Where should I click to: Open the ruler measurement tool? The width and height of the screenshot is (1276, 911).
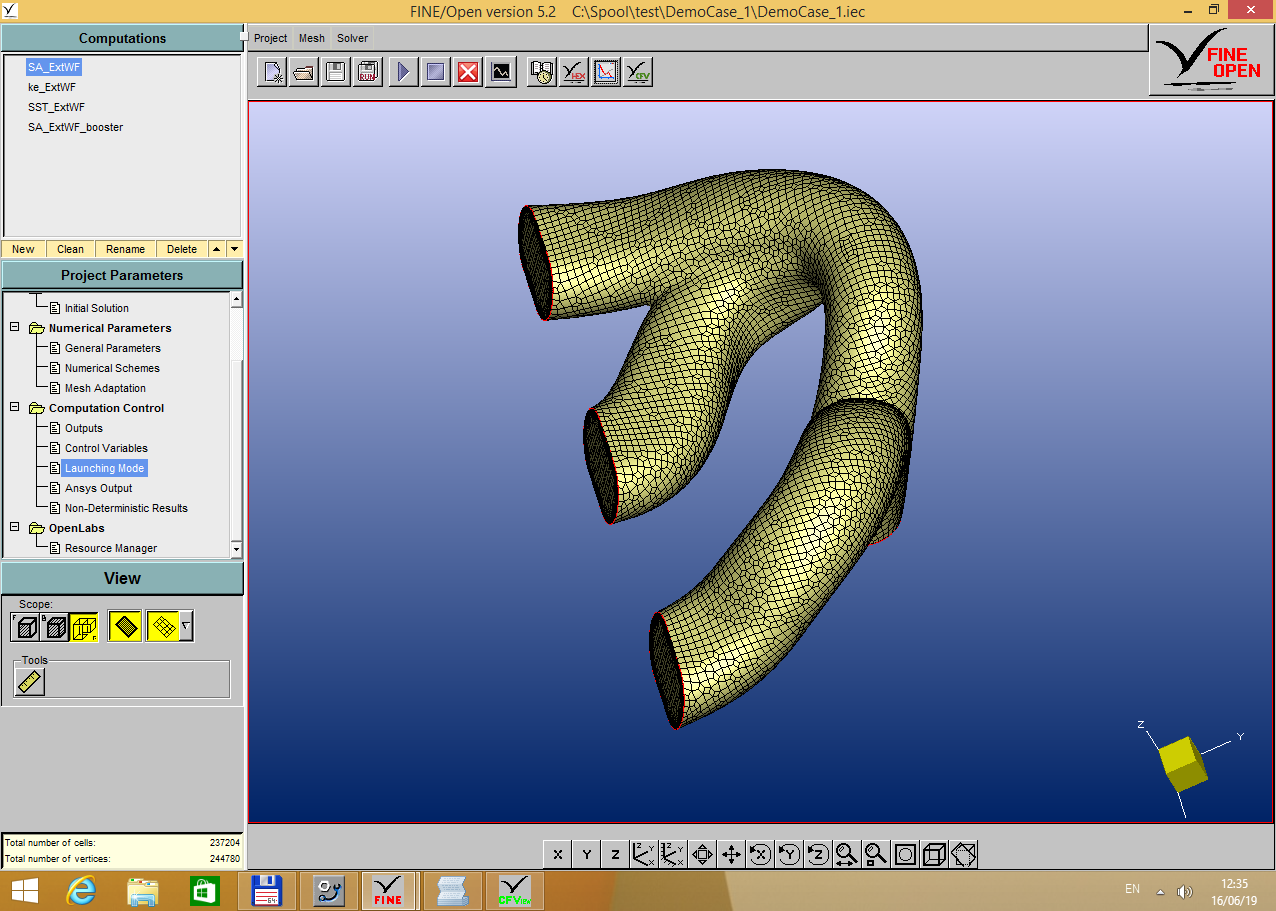30,682
